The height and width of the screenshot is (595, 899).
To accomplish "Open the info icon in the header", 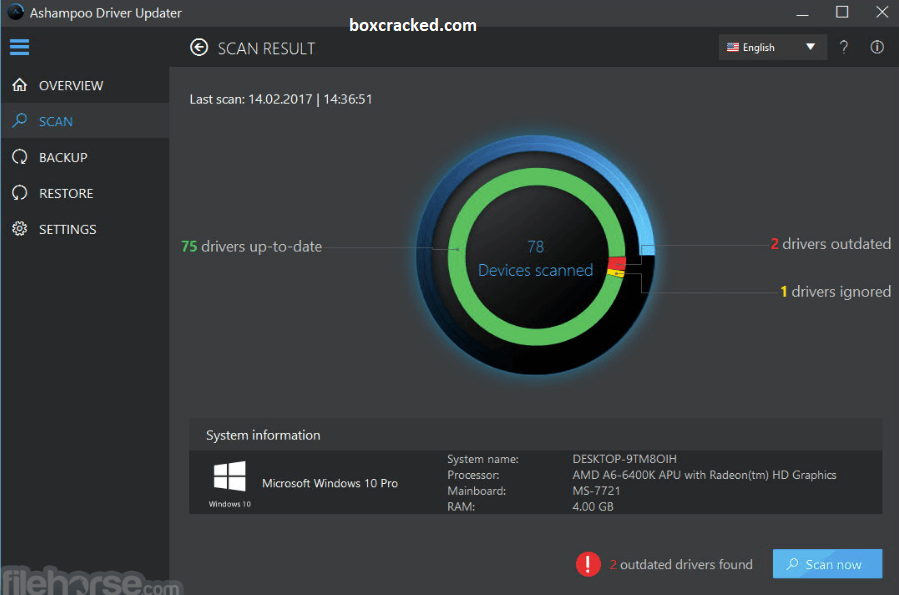I will pos(877,47).
